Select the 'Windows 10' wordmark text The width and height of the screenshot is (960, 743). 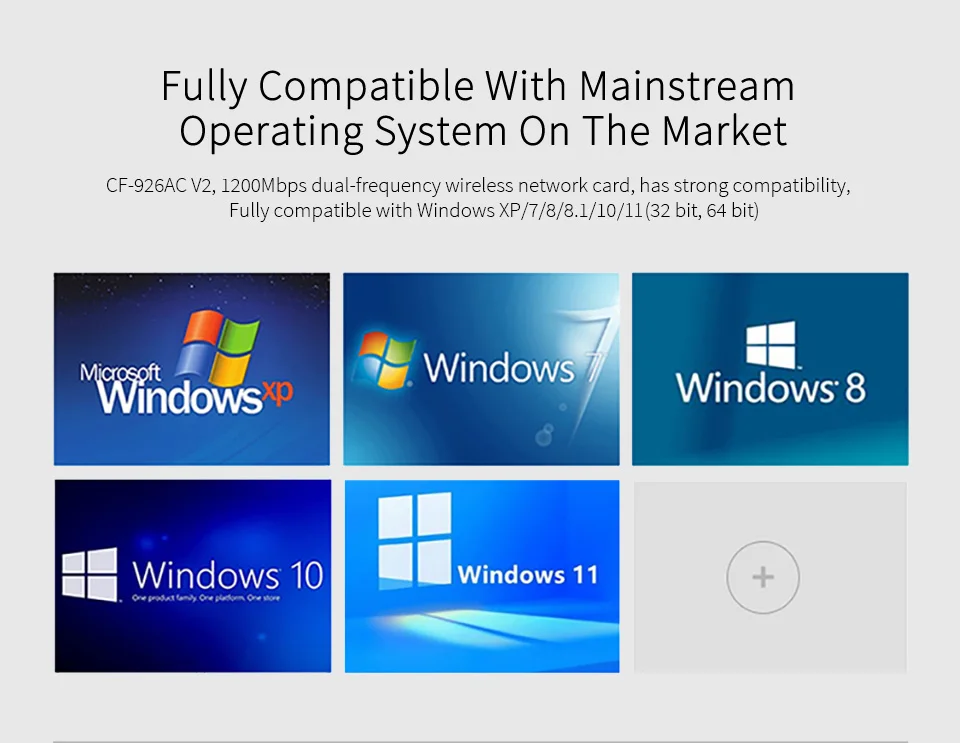pos(228,575)
